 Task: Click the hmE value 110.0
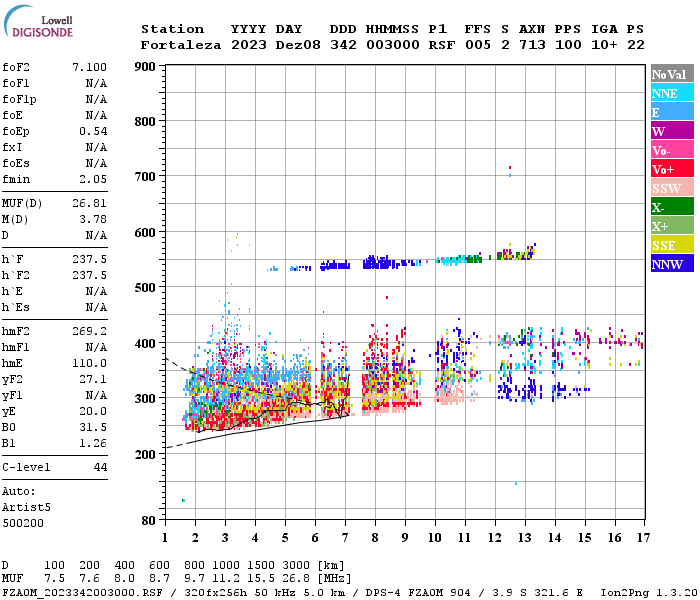coord(89,363)
